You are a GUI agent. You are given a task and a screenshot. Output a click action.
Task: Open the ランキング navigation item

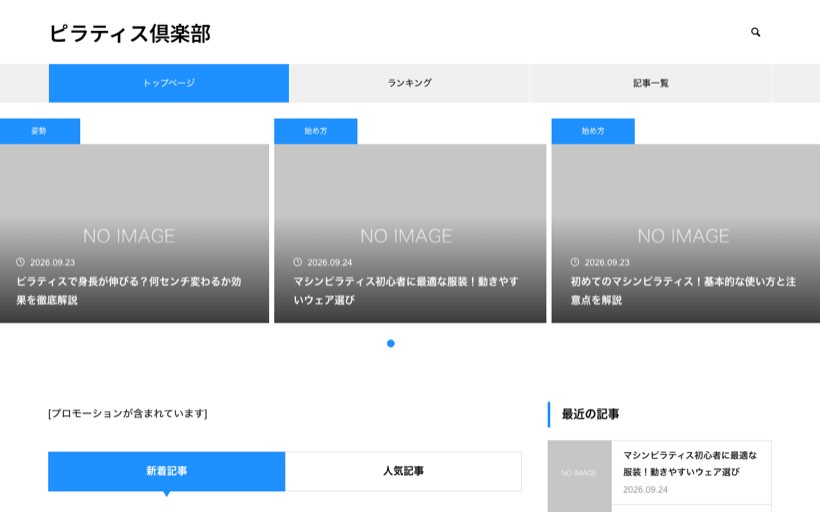click(x=409, y=83)
